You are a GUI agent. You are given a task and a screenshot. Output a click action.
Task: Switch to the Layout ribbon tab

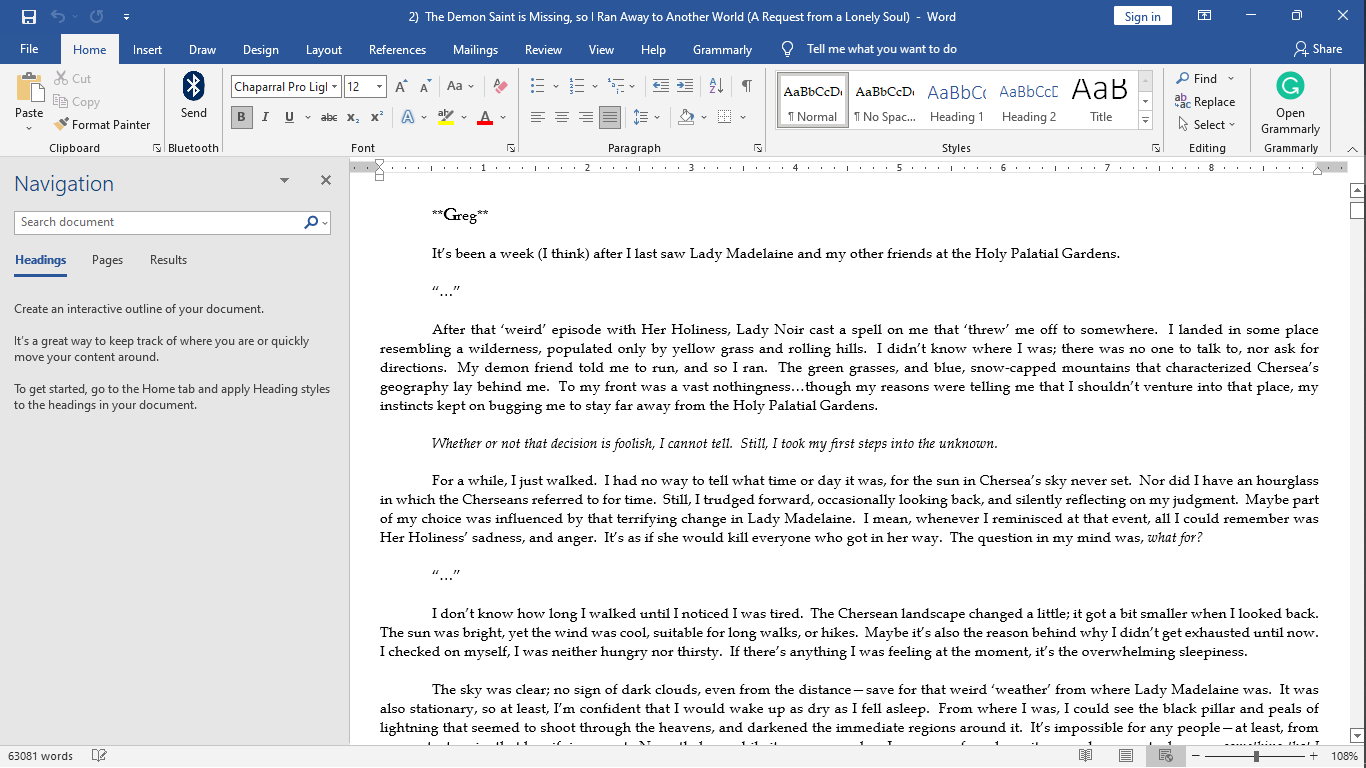click(x=323, y=50)
